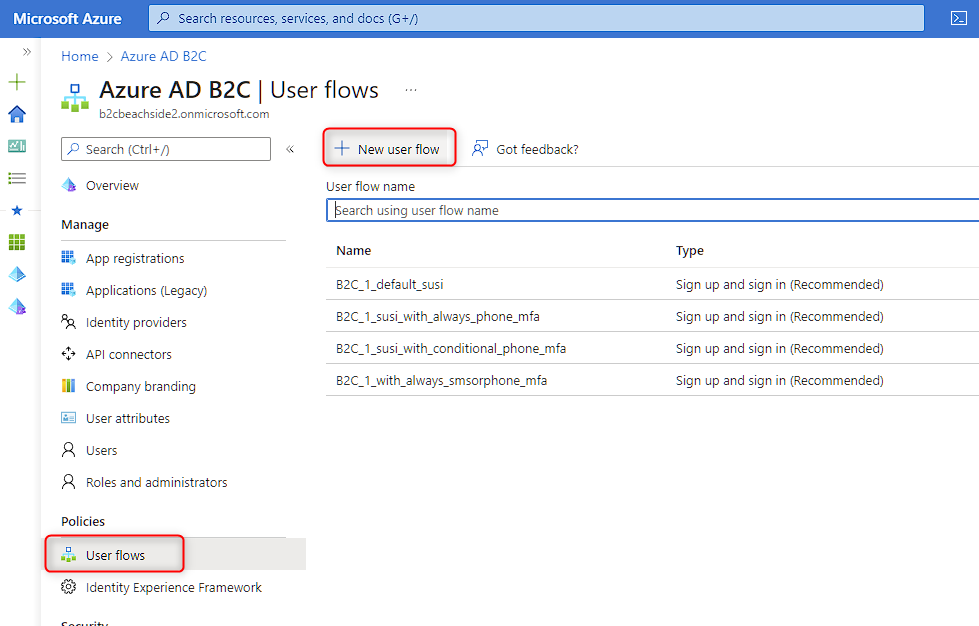Viewport: 979px width, 626px height.
Task: Click the Microsoft Azure logo text
Action: coord(67,19)
